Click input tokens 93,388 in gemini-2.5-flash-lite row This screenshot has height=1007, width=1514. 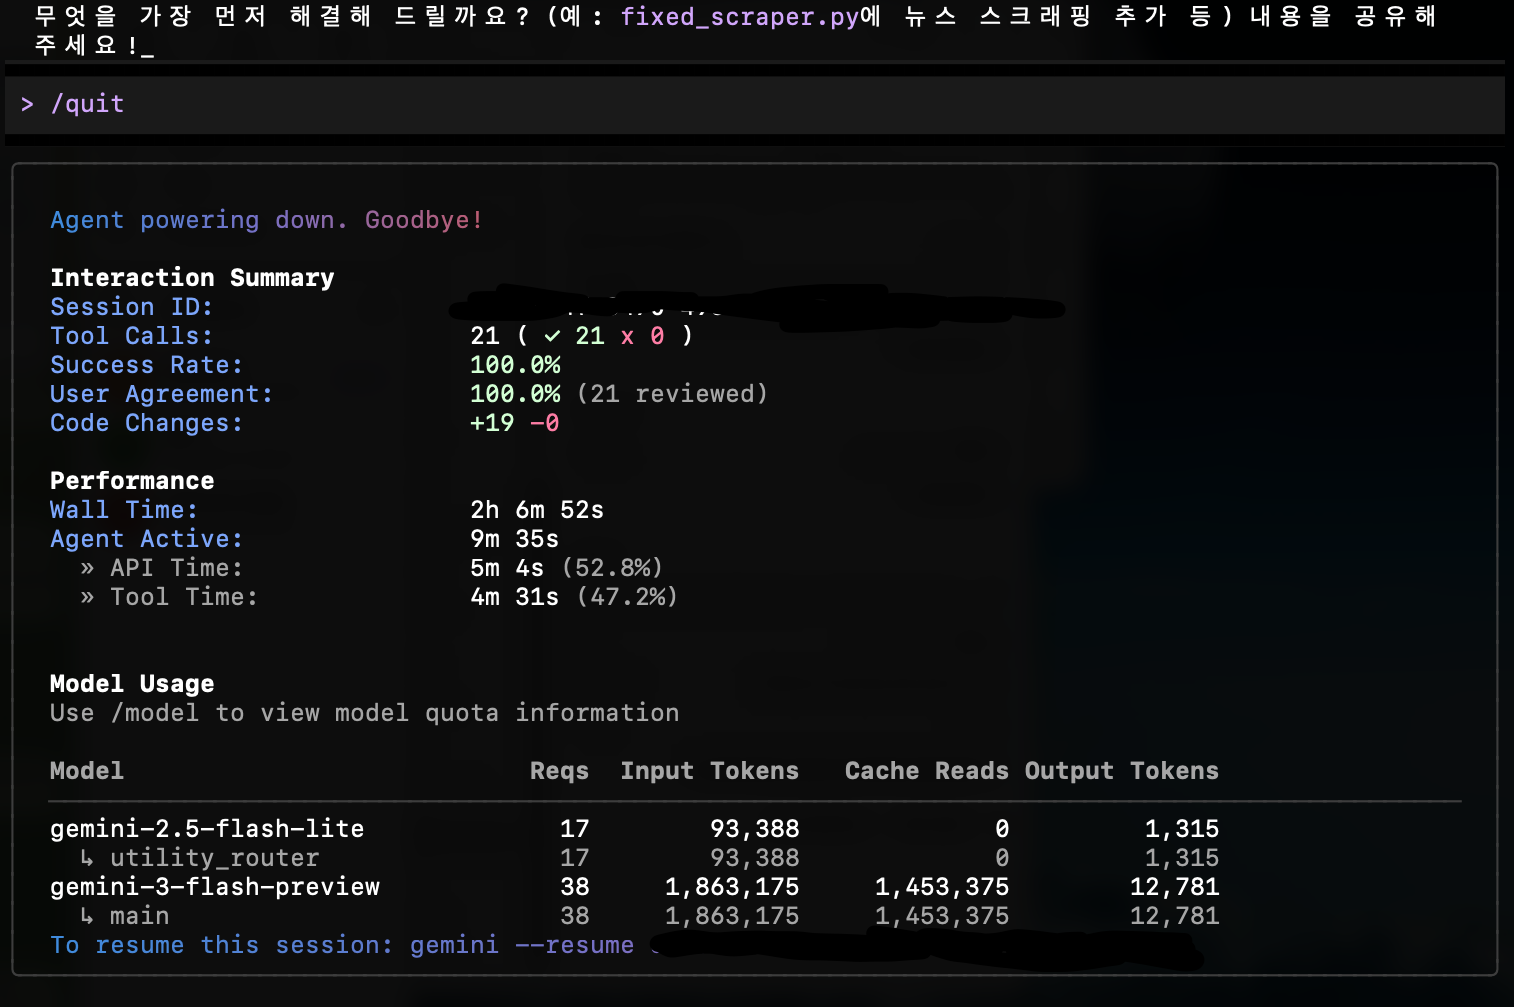[x=755, y=829]
